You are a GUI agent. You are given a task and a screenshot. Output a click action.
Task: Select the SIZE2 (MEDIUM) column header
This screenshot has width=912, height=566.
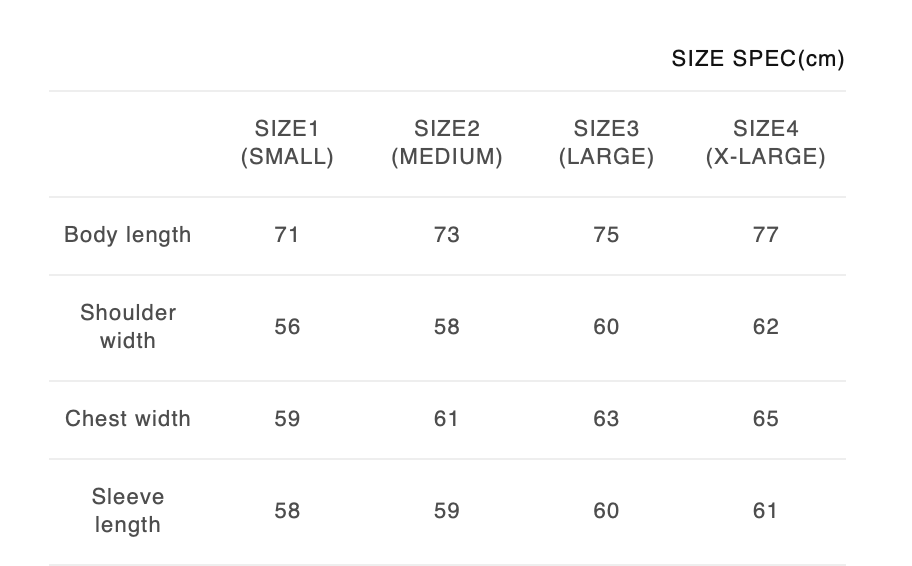[447, 143]
